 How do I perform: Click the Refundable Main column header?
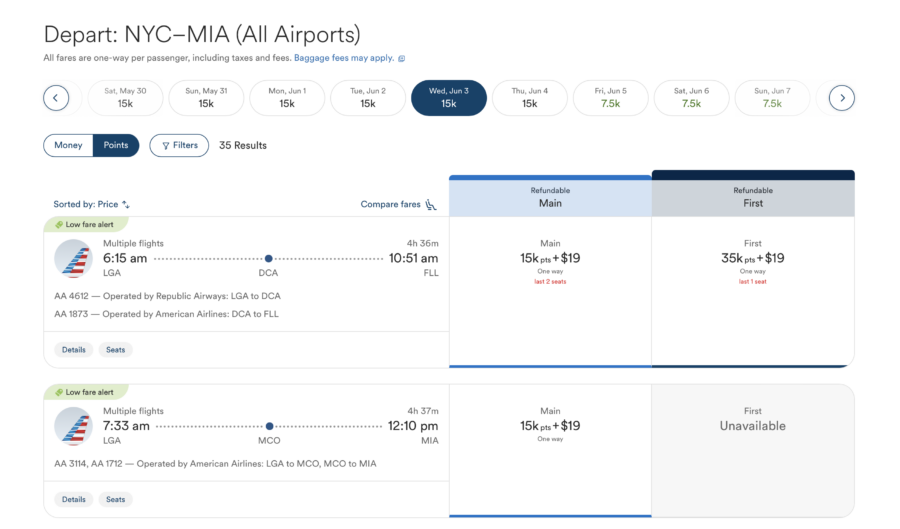pos(550,197)
